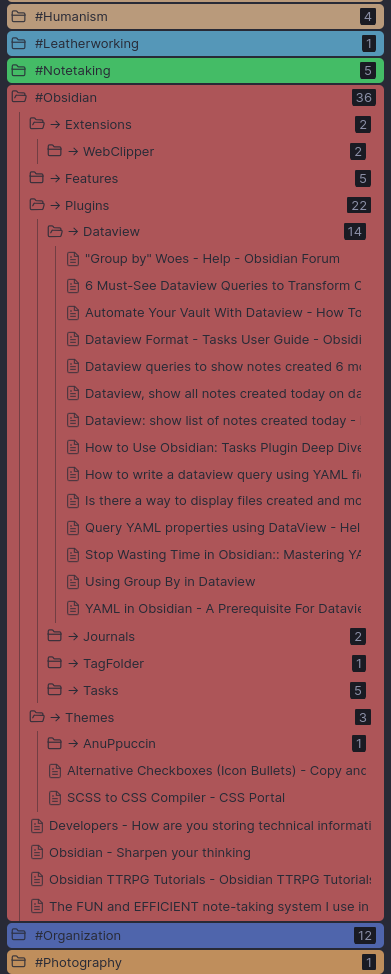Viewport: 391px width, 974px height.
Task: Click the open-folder icon next to #Obsidian
Action: (x=19, y=98)
